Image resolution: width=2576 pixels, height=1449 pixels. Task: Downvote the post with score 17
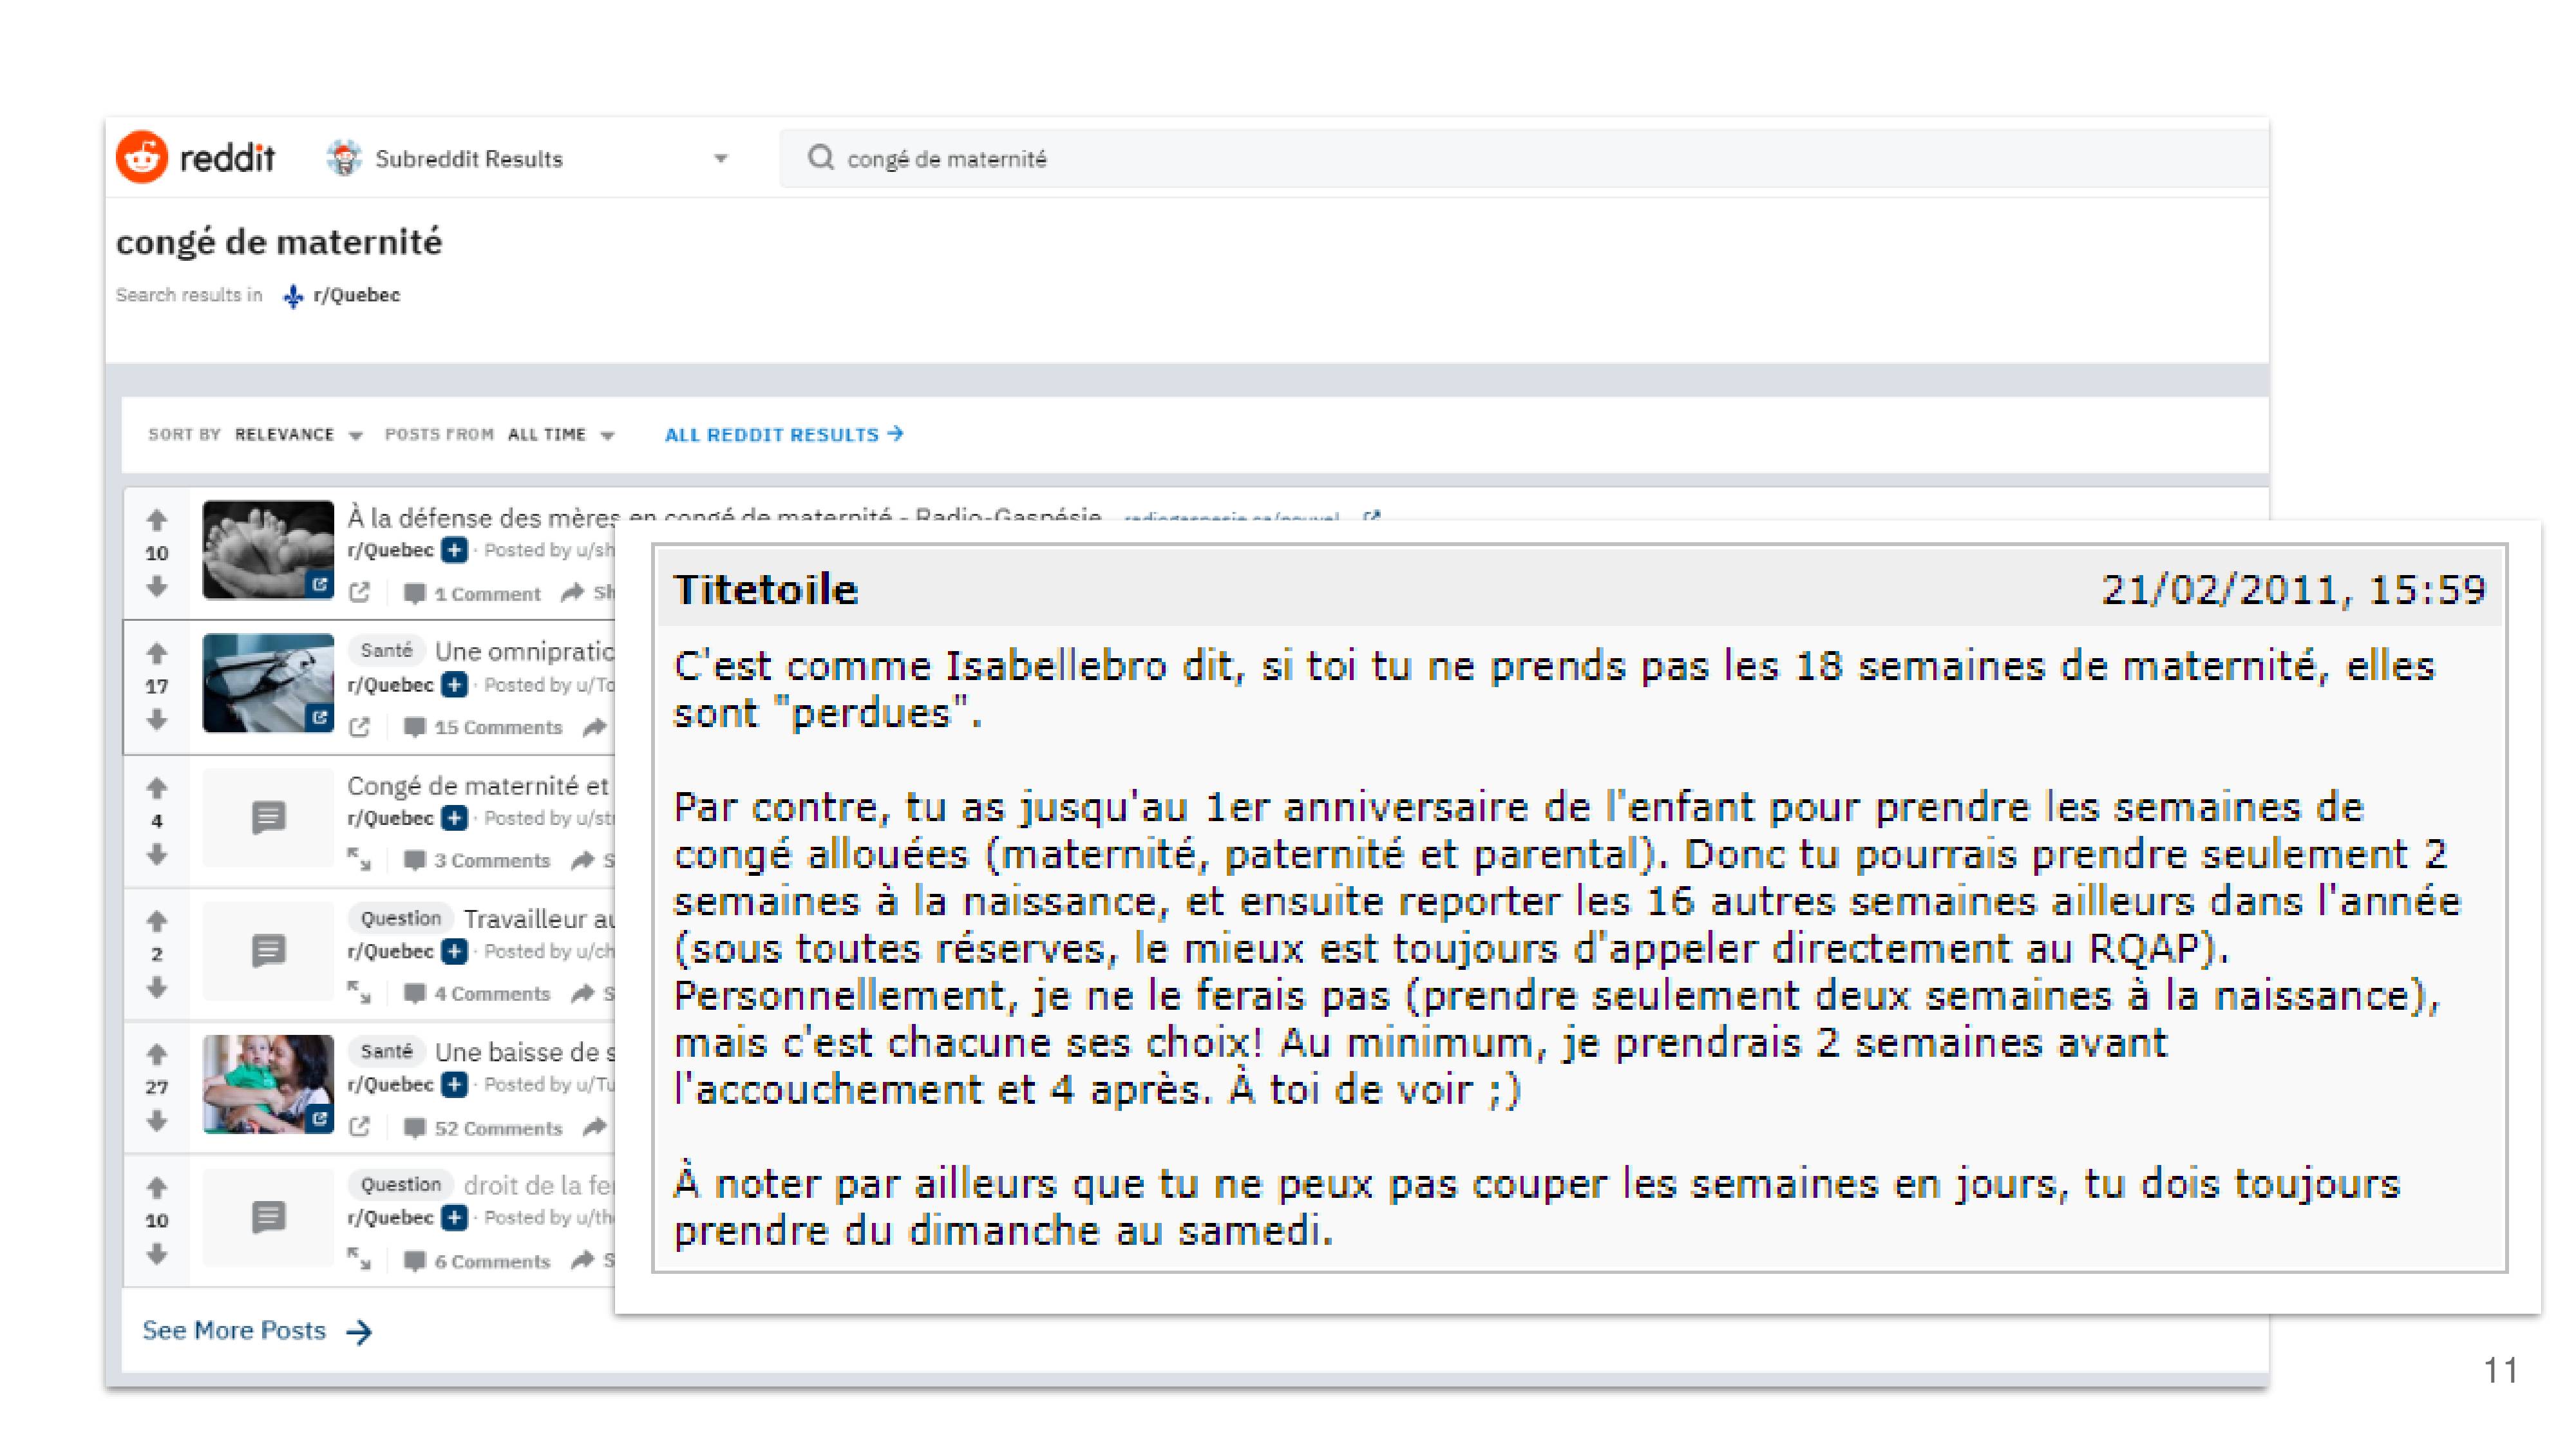tap(156, 720)
